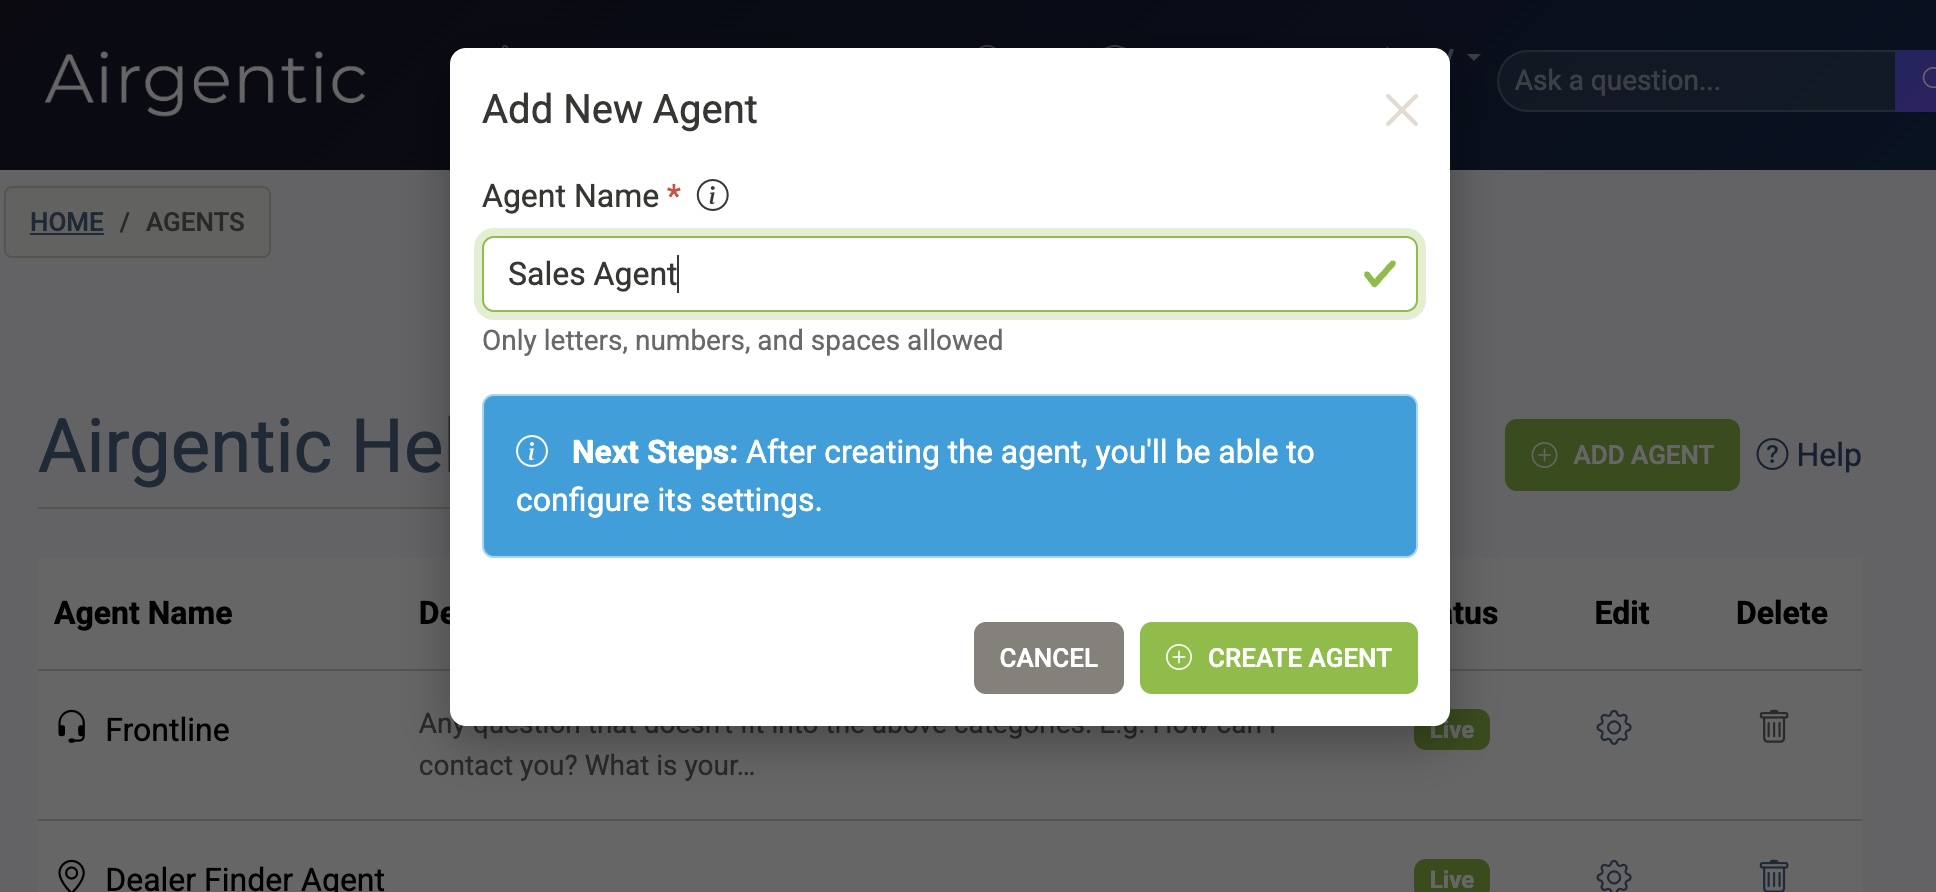Open settings gear for Dealer Finder Agent
Viewport: 1936px width, 892px height.
pos(1613,876)
